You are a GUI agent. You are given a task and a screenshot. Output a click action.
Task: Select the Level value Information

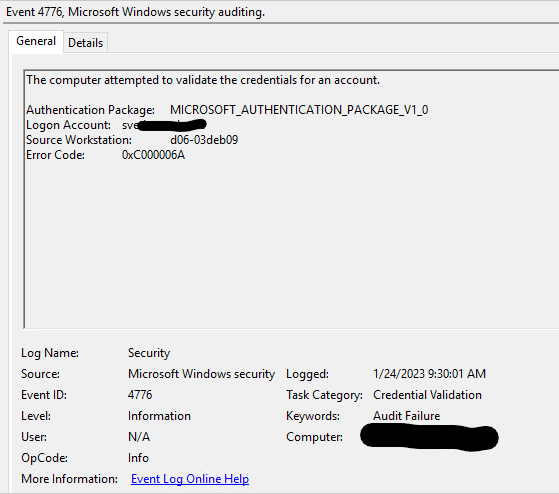159,416
